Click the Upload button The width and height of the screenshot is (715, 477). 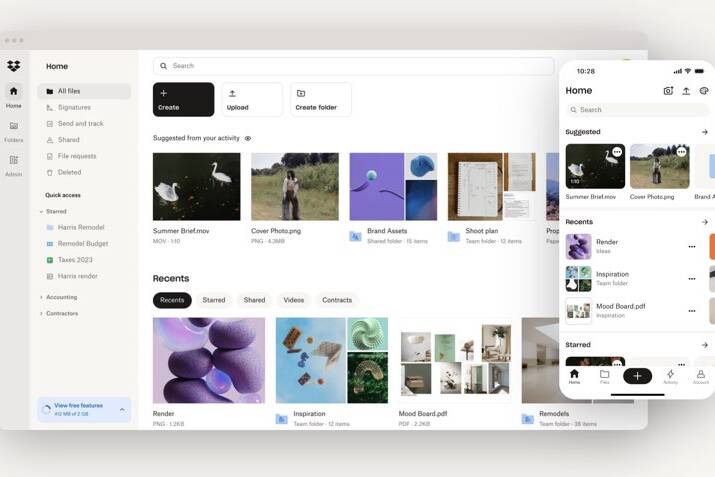pos(252,99)
